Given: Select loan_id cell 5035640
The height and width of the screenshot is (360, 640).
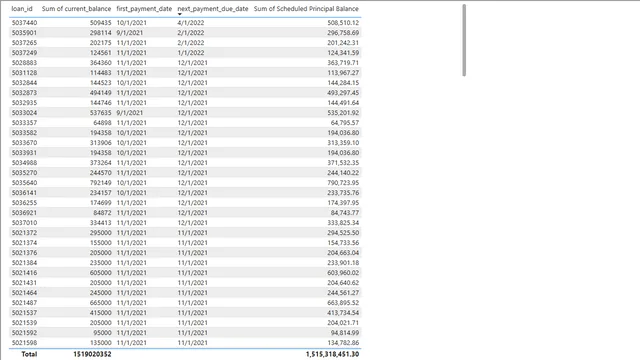Looking at the screenshot, I should [24, 183].
